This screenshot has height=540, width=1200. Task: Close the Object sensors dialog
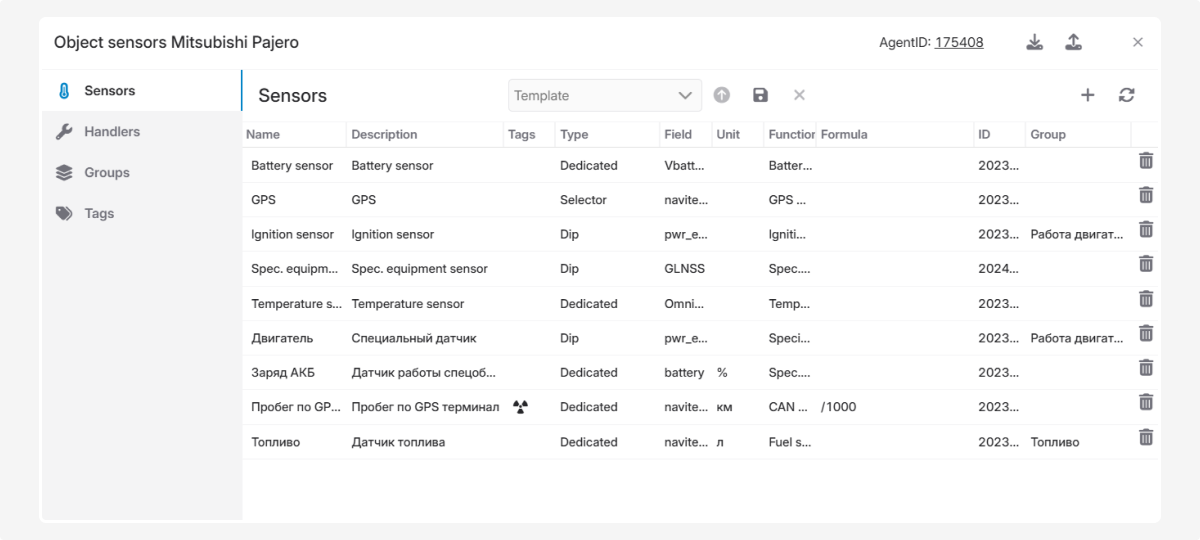pyautogui.click(x=1138, y=42)
